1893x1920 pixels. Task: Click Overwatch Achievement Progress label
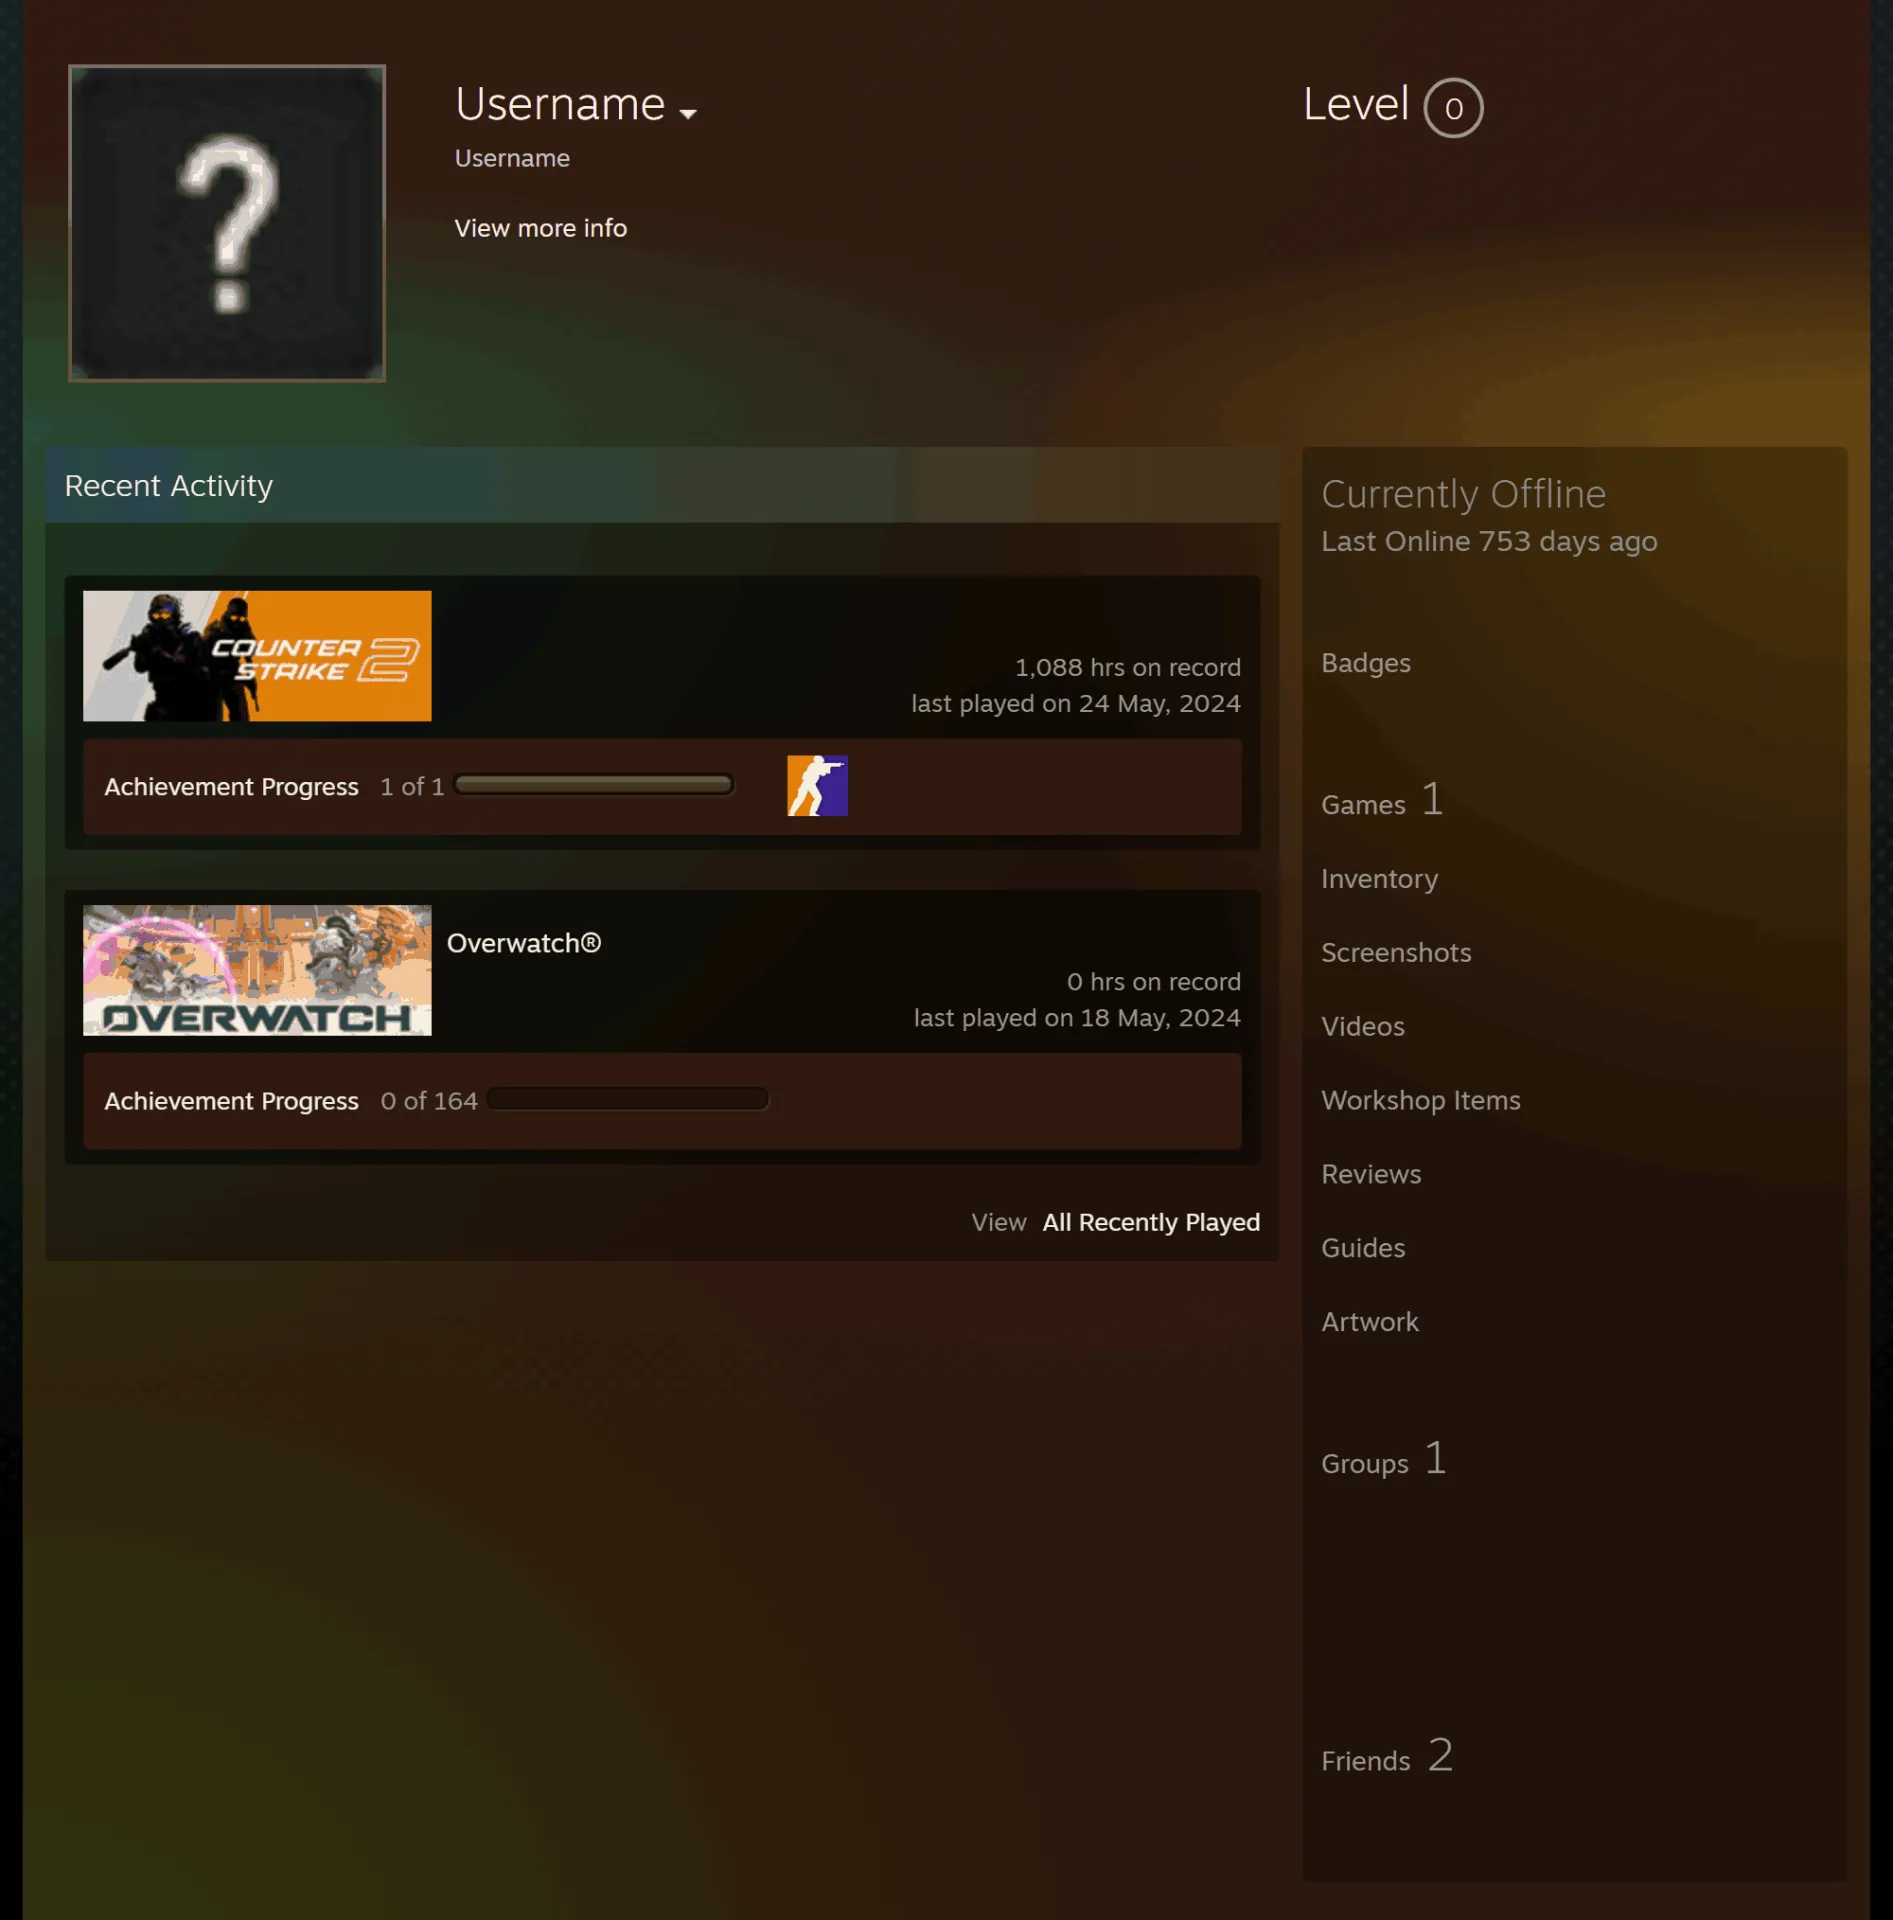click(x=231, y=1101)
